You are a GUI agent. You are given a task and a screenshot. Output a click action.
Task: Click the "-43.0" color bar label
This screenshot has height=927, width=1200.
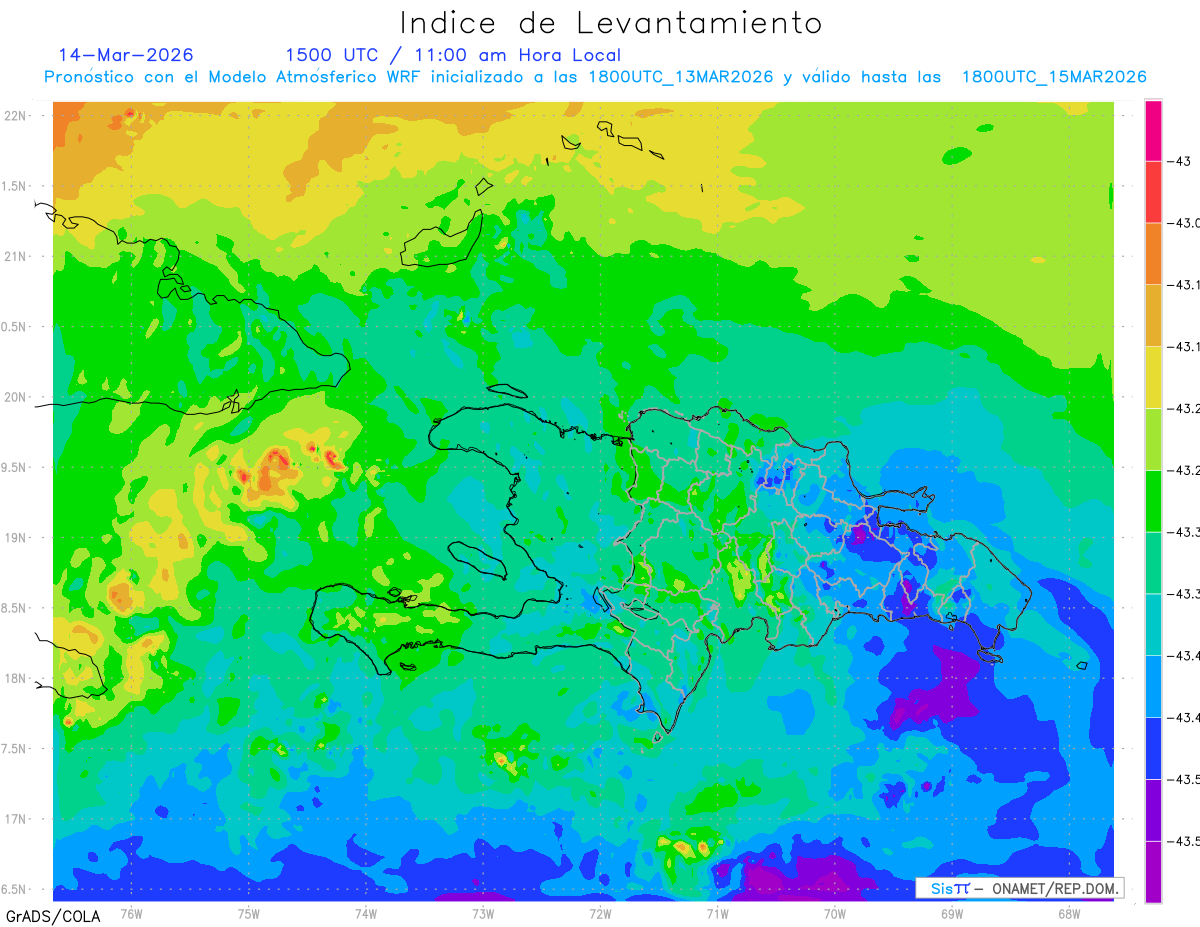[1183, 223]
